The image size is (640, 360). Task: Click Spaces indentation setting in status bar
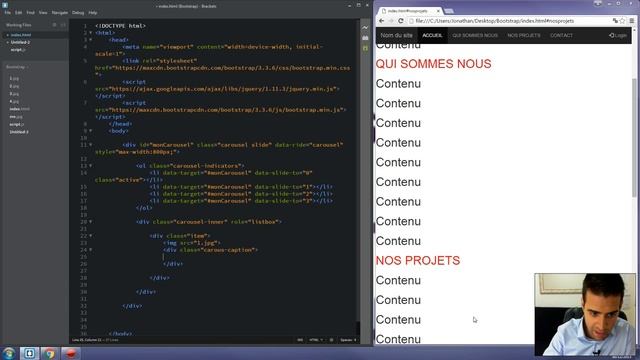tap(348, 340)
